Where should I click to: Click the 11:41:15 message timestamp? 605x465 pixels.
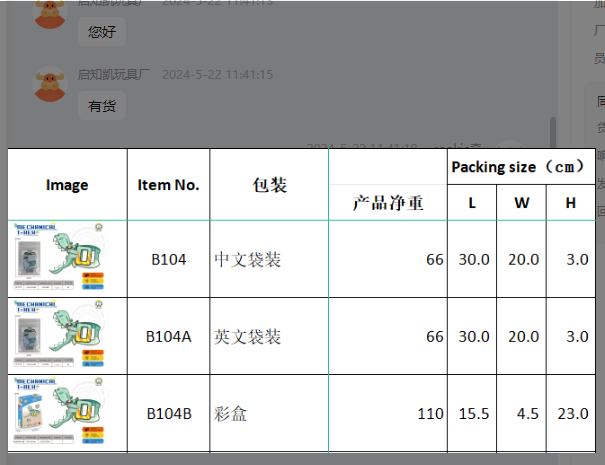coord(217,75)
